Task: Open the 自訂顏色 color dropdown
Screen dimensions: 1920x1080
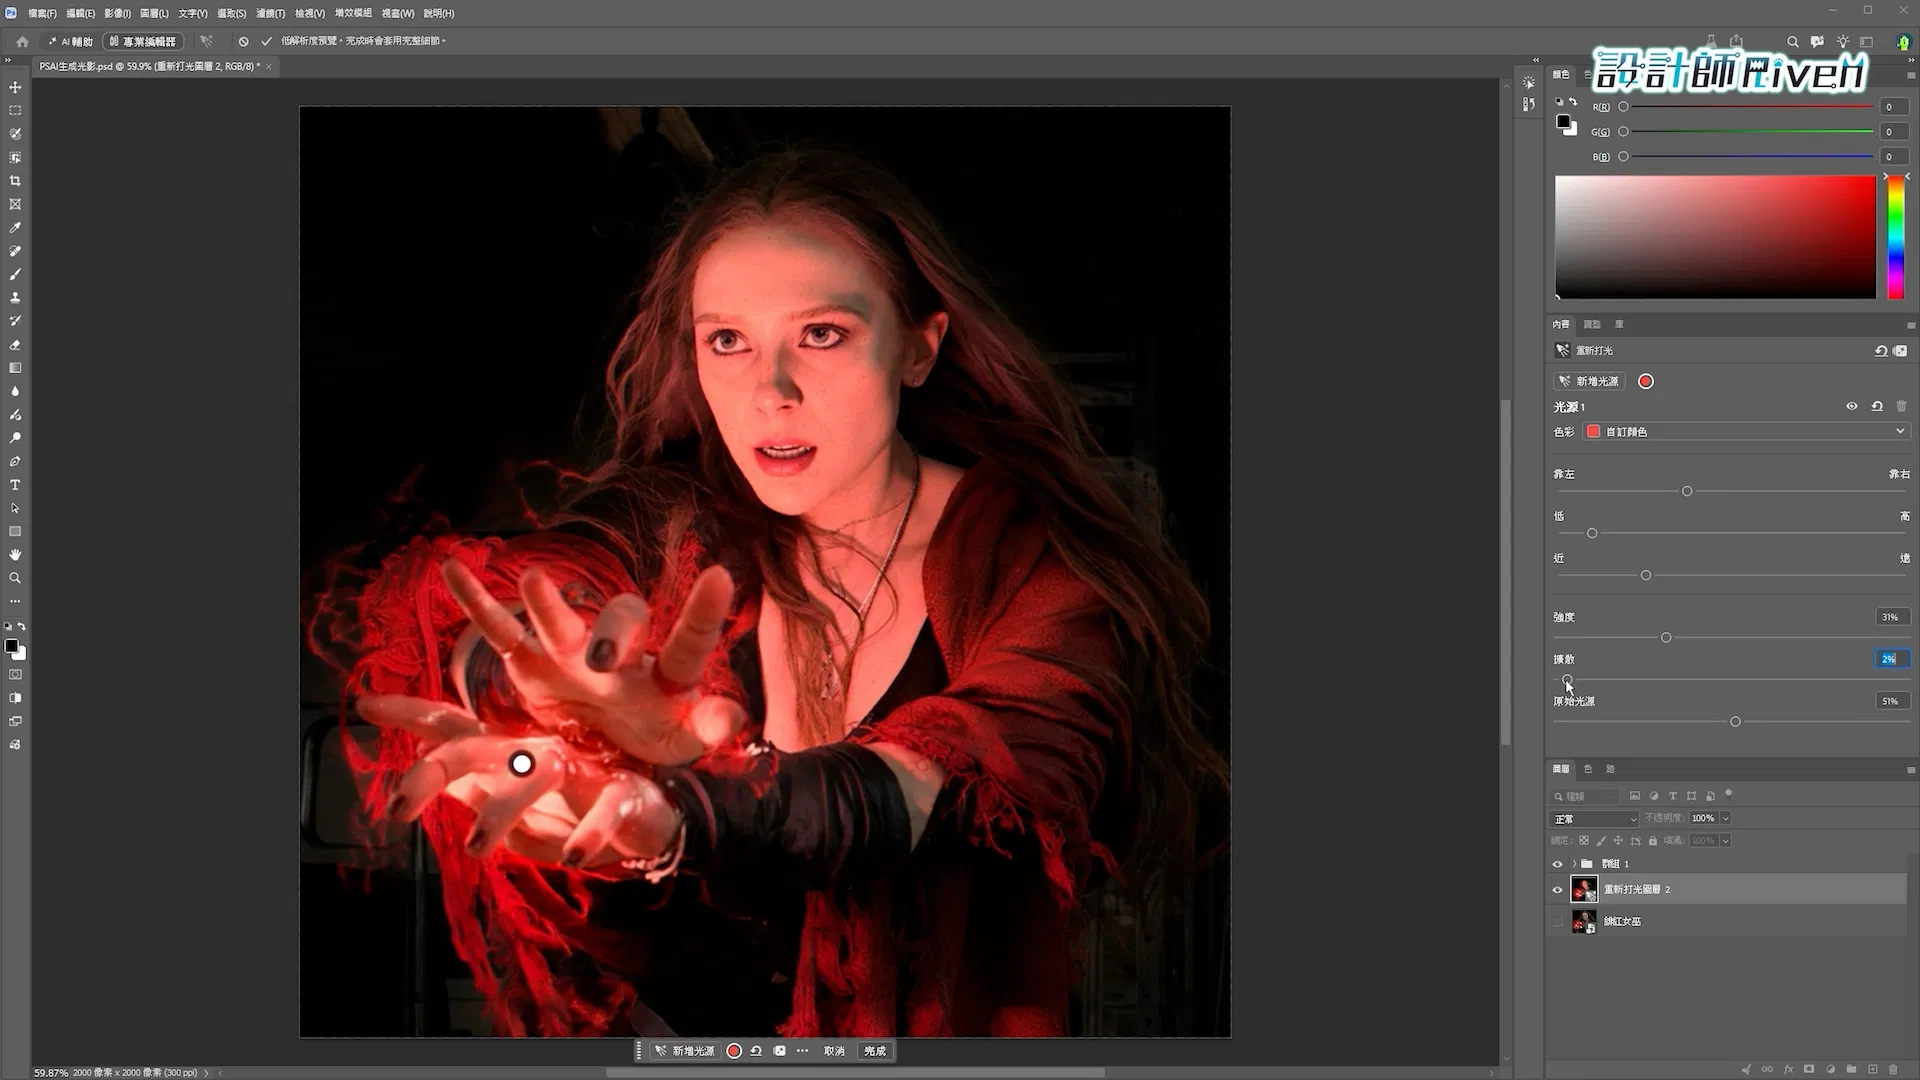Action: 1746,431
